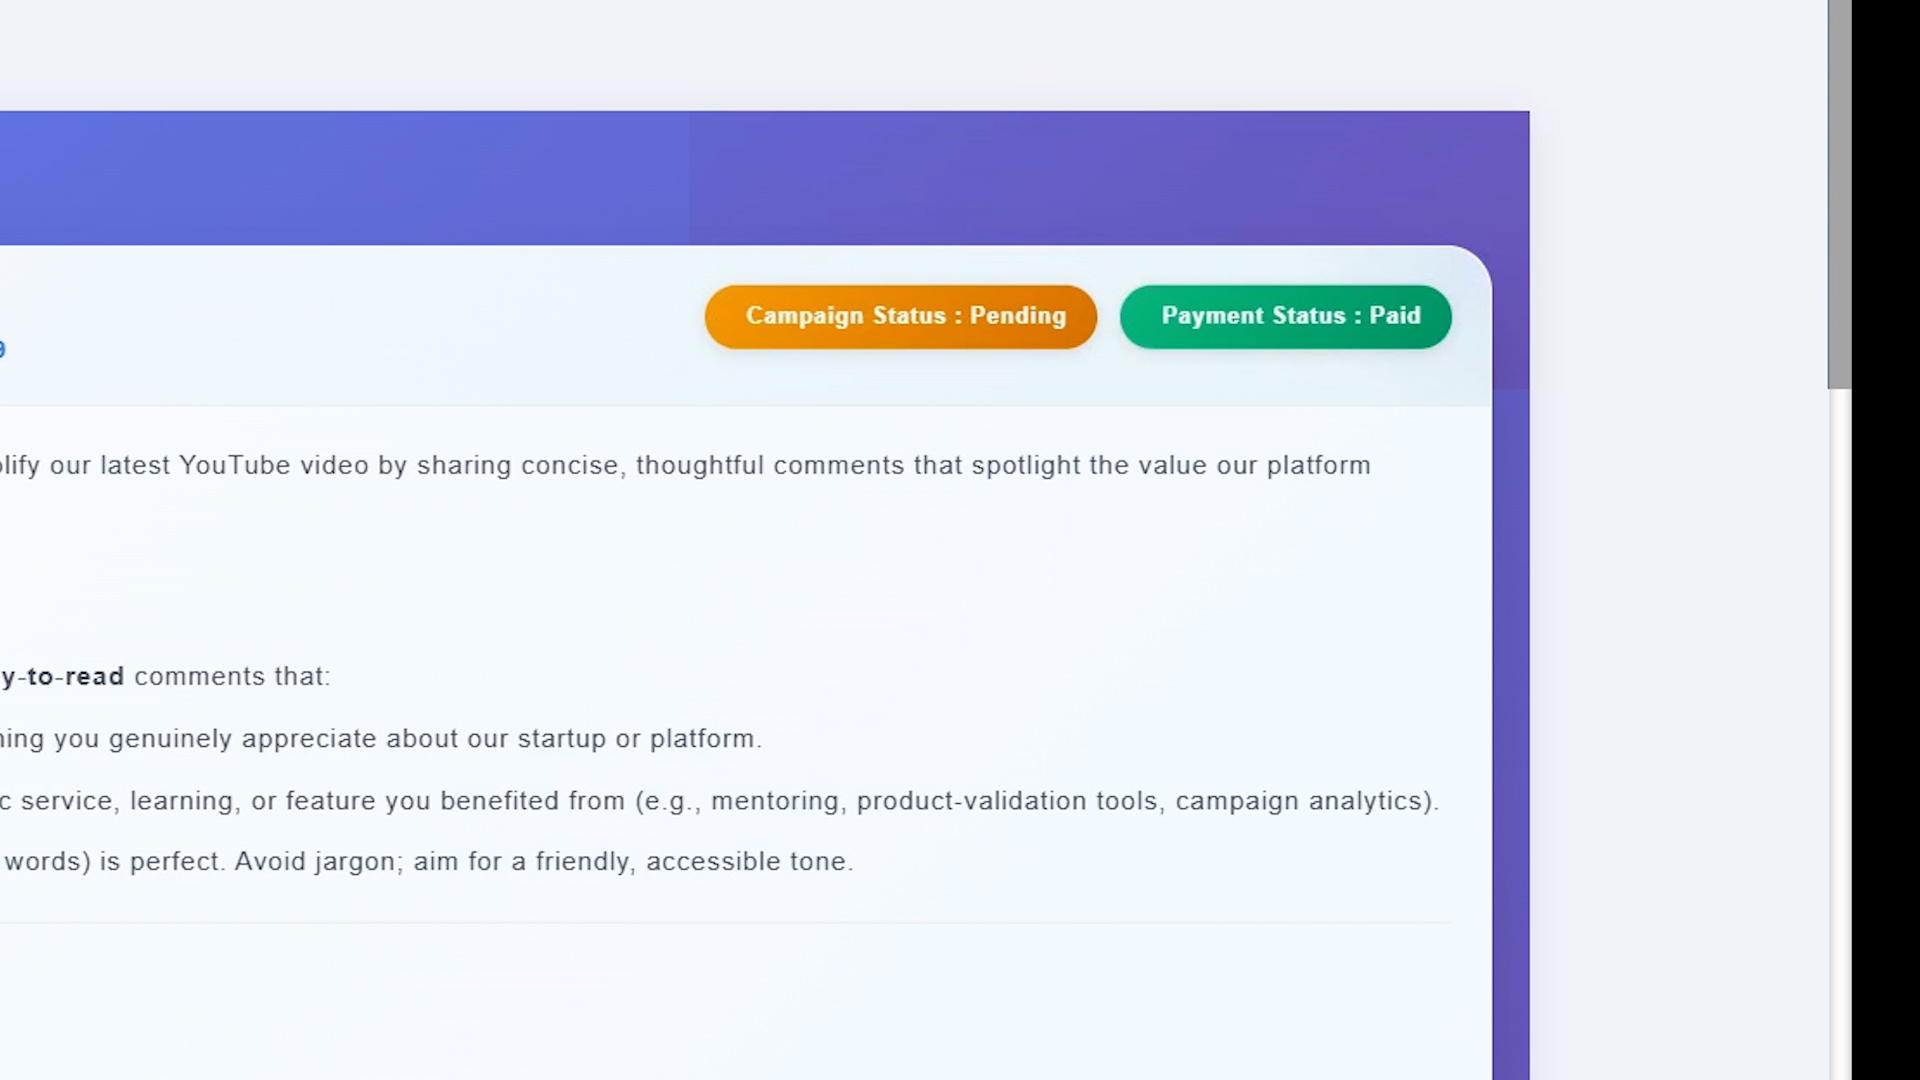Click the Payment Status : Paid badge
Screen dimensions: 1920x1080
point(1285,316)
